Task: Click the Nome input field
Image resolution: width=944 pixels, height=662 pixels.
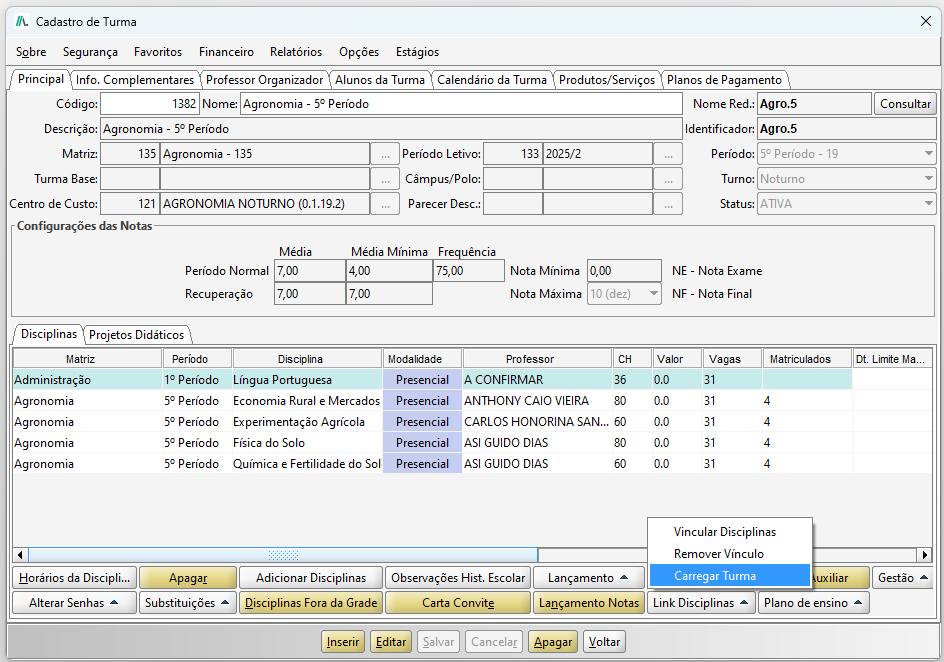Action: (x=461, y=104)
